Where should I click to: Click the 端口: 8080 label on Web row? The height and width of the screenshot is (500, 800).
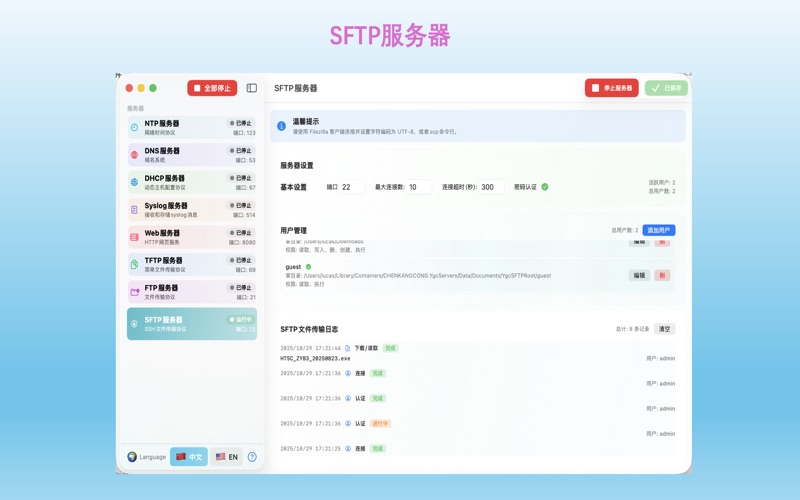point(242,242)
